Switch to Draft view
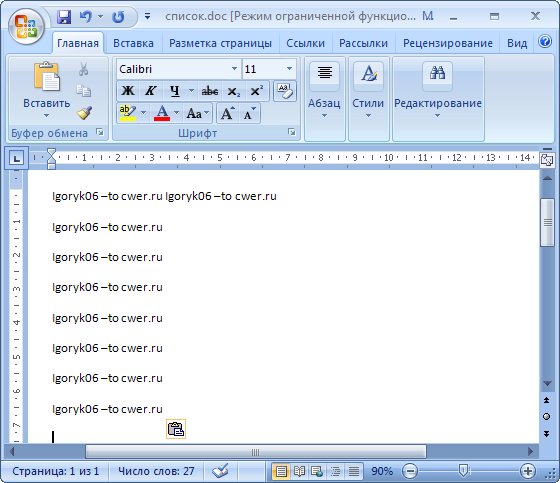560x483 pixels. coord(354,472)
